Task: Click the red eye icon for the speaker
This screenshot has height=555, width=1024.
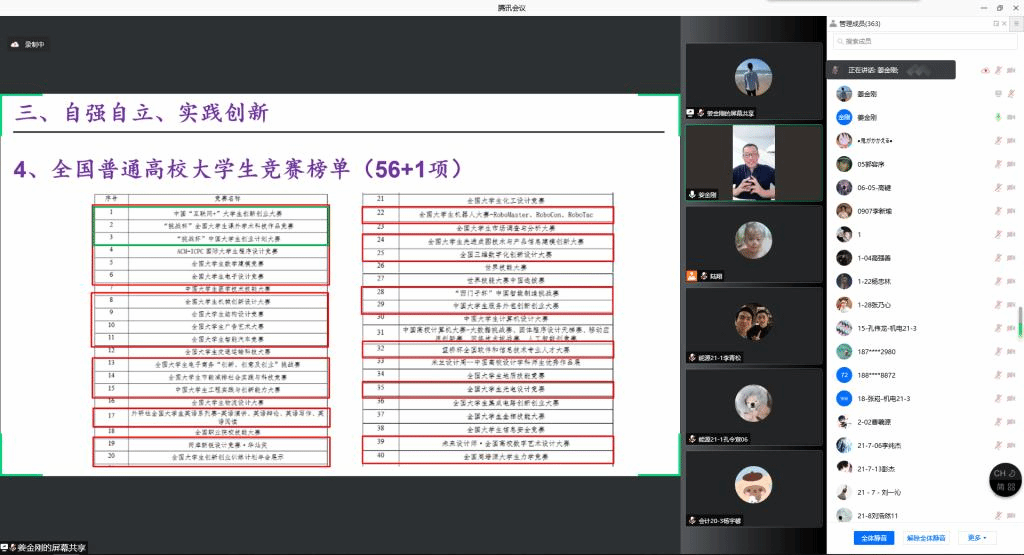Action: [985, 70]
